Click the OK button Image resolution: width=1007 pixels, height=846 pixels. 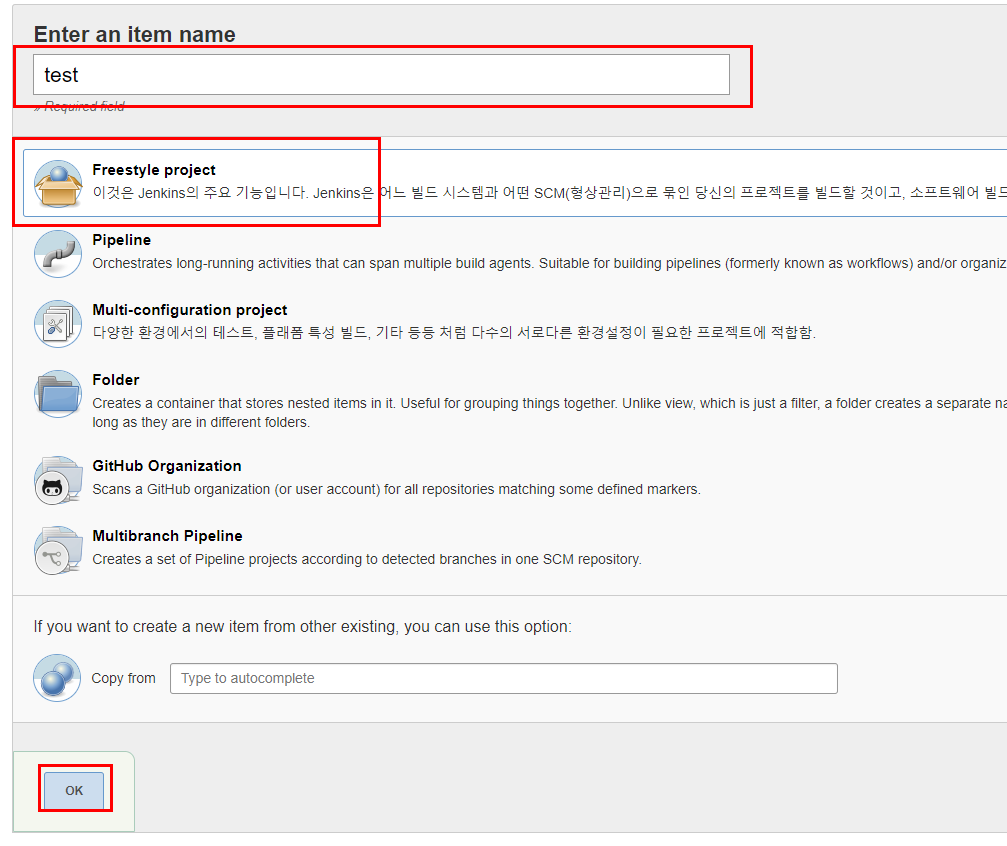pyautogui.click(x=74, y=790)
